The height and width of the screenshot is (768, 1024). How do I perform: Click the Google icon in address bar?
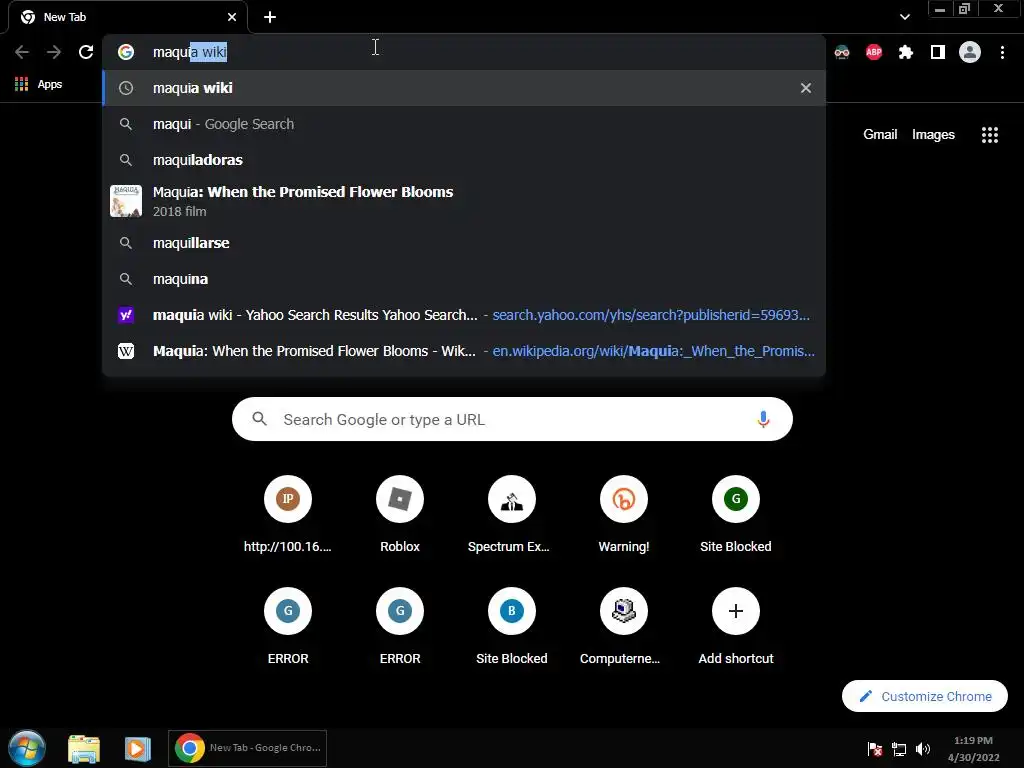(x=126, y=52)
